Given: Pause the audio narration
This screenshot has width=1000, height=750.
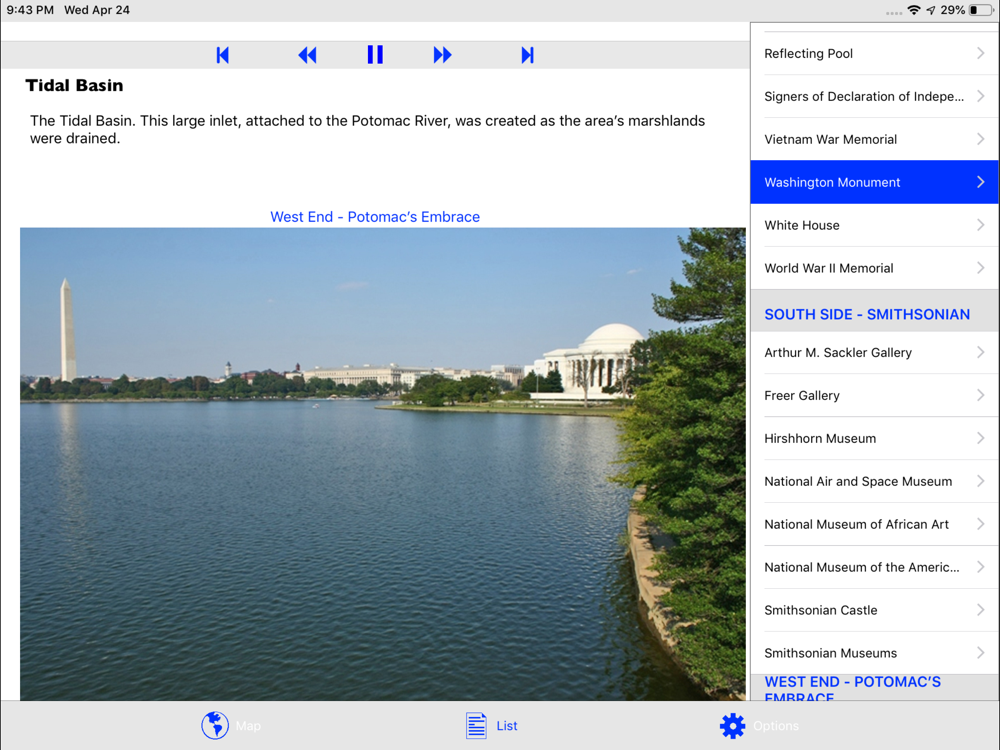Looking at the screenshot, I should (376, 55).
